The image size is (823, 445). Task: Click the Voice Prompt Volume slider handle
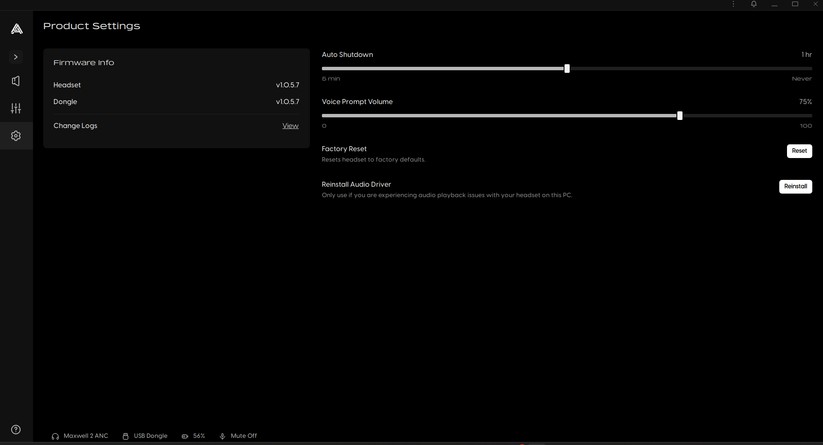coord(680,116)
